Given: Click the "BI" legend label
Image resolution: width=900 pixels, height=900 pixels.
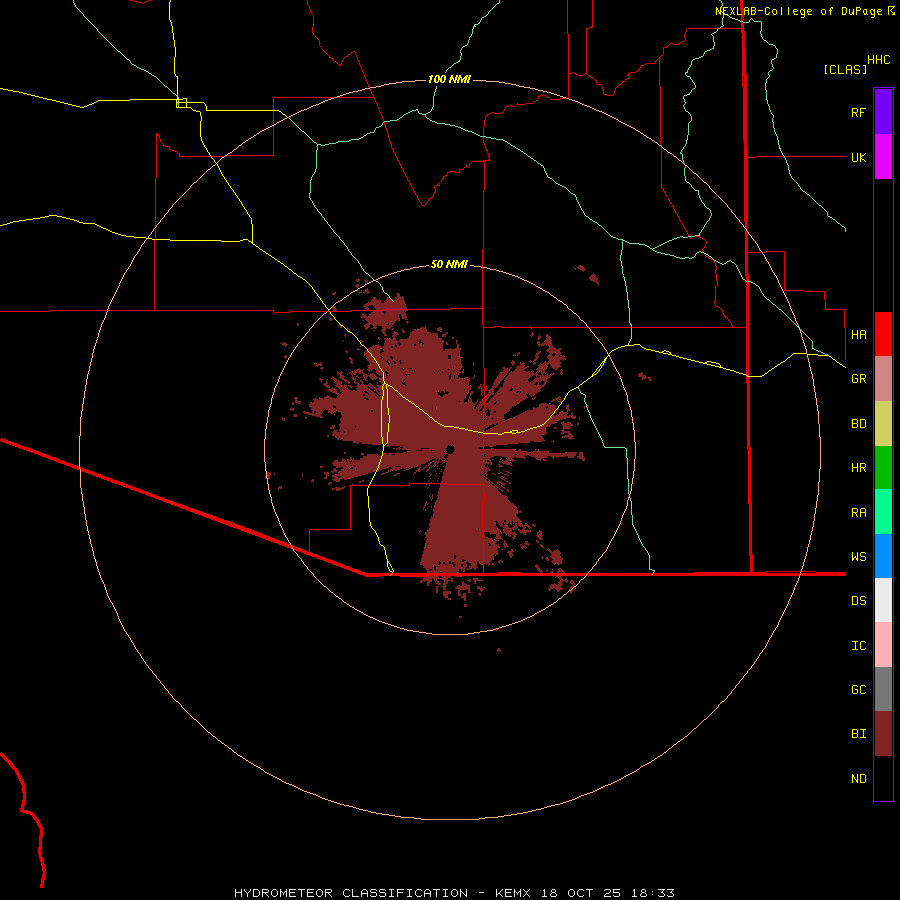Looking at the screenshot, I should click(858, 734).
